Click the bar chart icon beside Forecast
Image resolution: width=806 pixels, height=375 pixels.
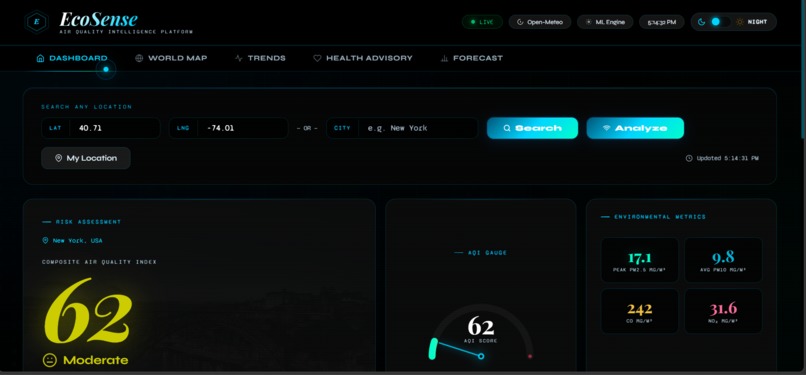click(444, 58)
